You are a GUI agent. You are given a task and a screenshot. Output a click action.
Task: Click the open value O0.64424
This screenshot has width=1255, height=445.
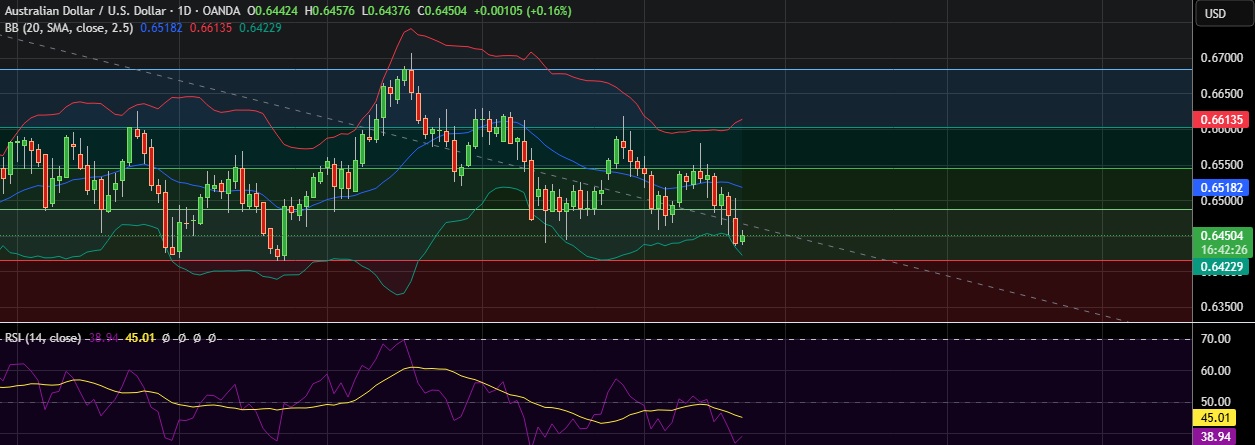(x=273, y=11)
